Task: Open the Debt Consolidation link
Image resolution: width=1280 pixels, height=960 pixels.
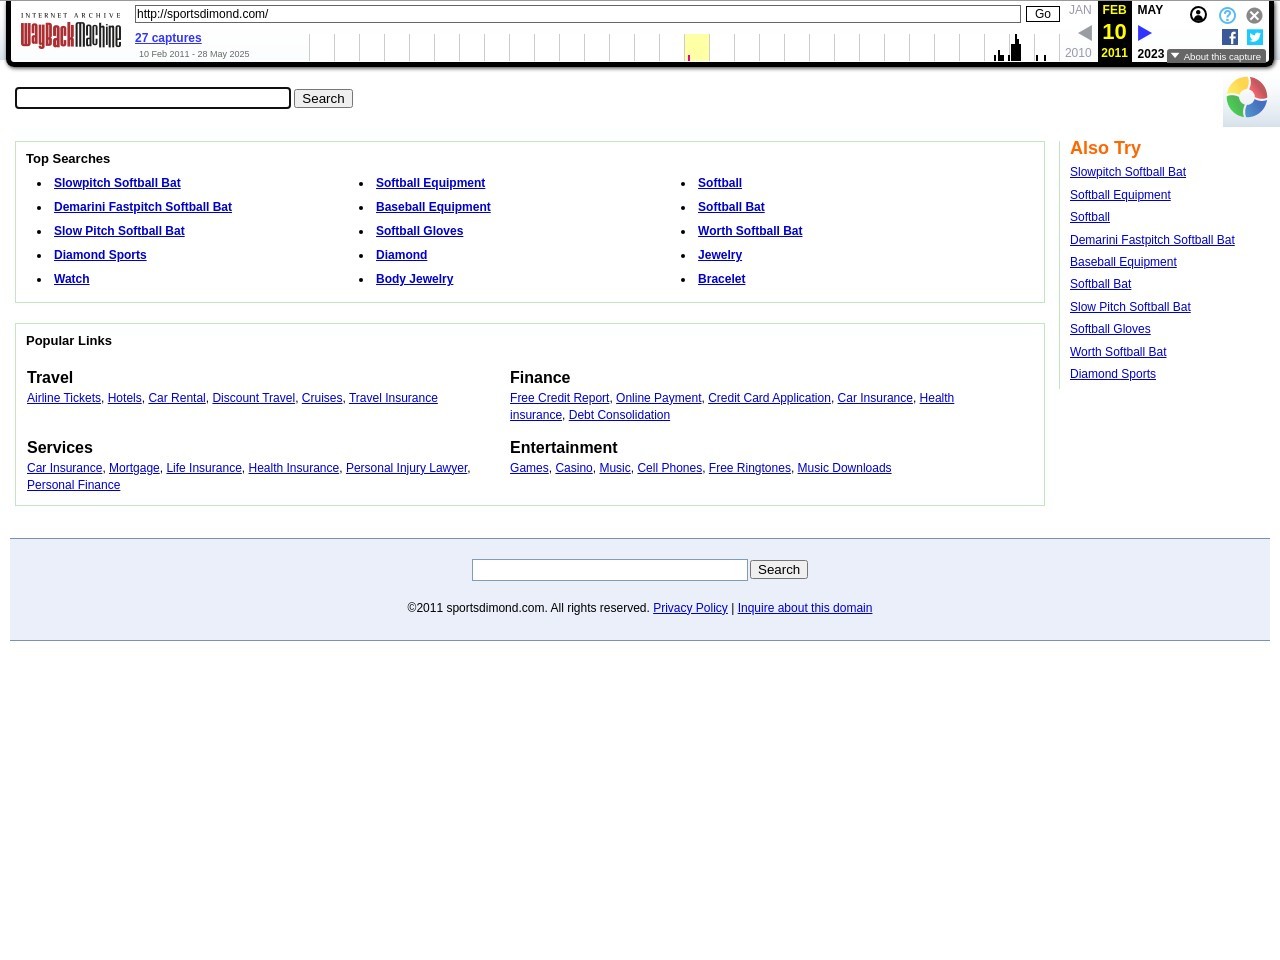Action: tap(619, 415)
